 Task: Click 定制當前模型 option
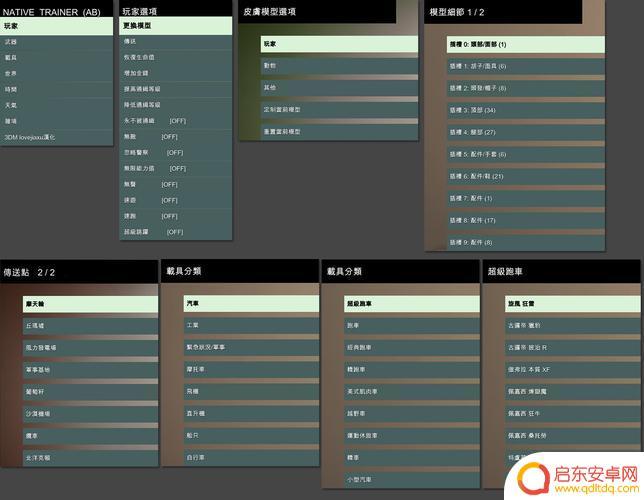click(x=339, y=110)
